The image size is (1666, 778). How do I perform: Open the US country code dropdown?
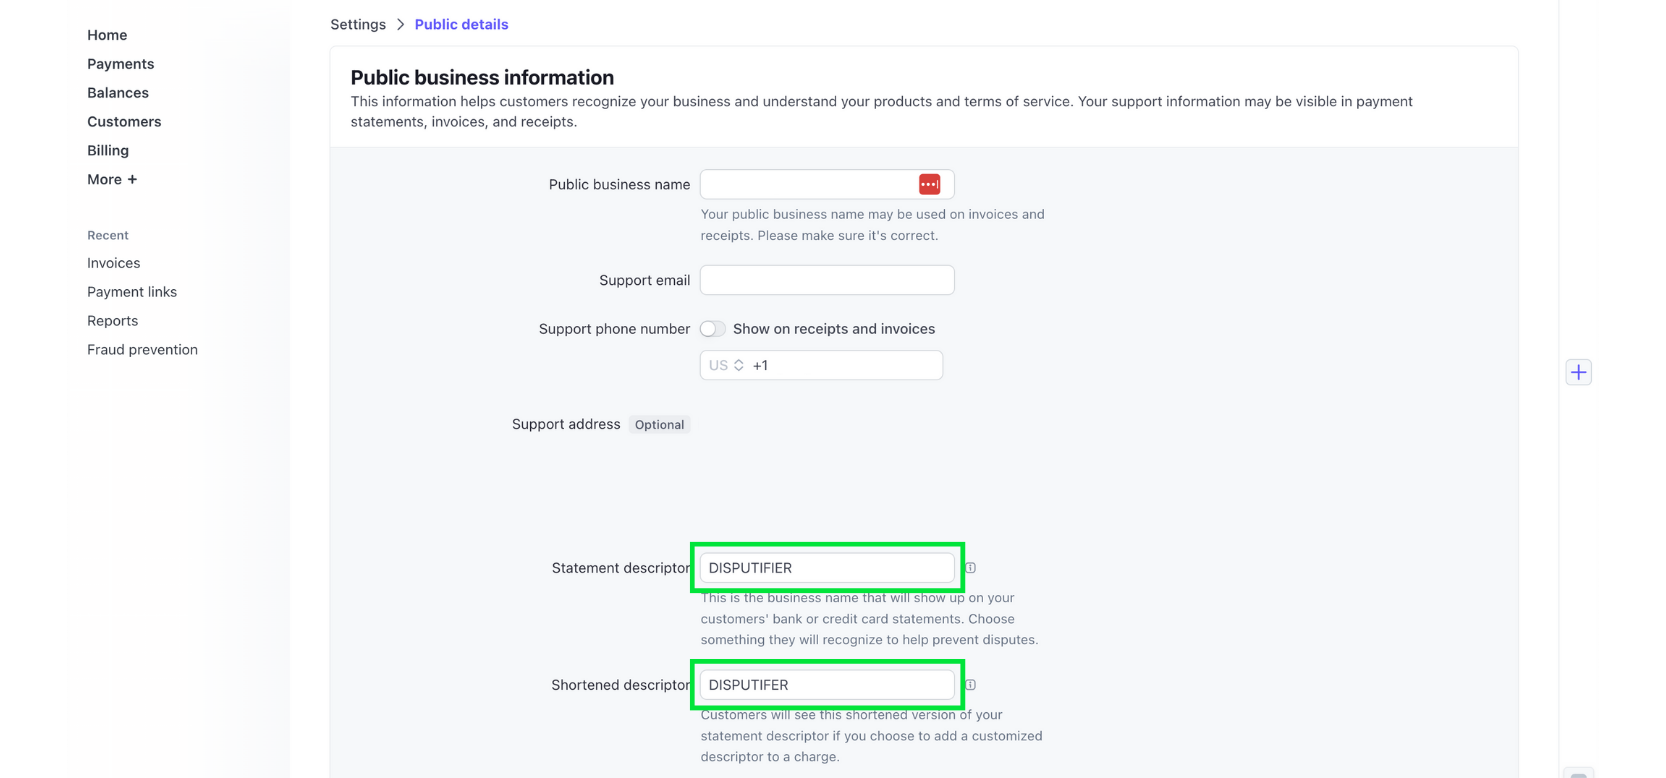click(726, 365)
